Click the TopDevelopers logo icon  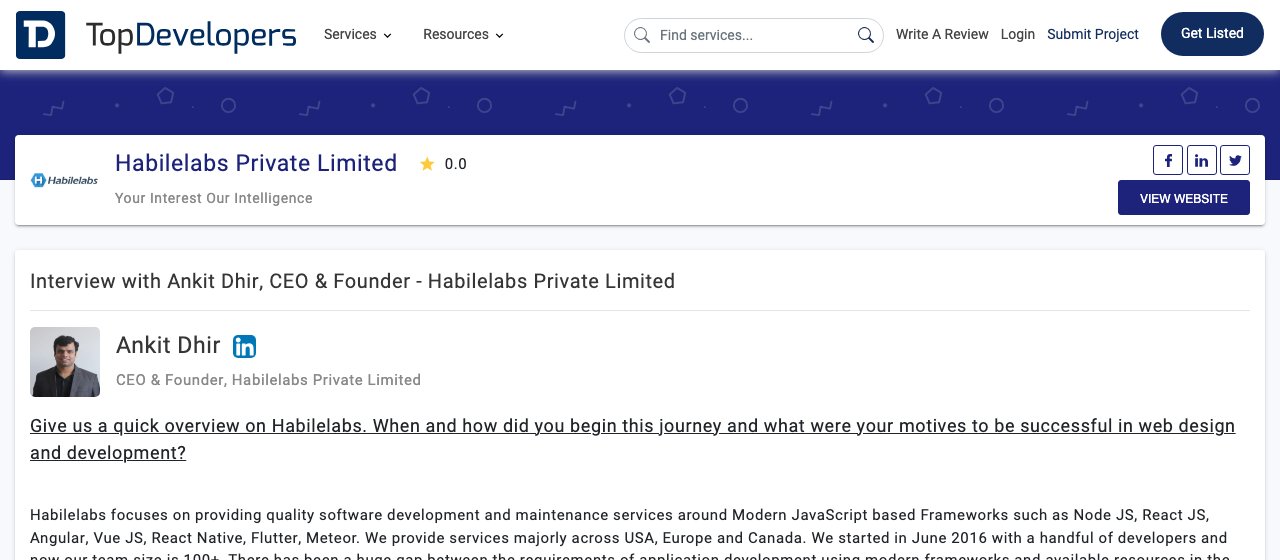(41, 35)
